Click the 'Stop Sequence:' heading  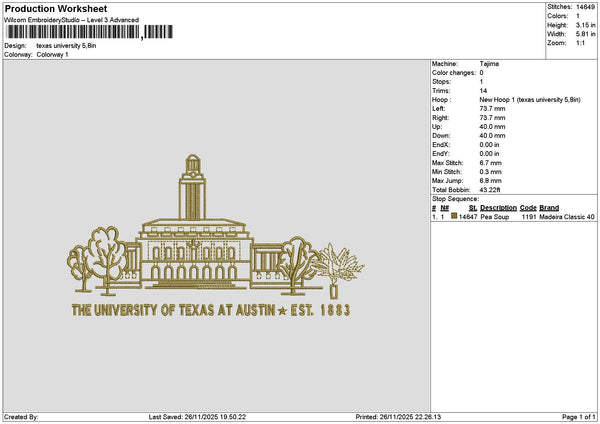[x=455, y=199]
